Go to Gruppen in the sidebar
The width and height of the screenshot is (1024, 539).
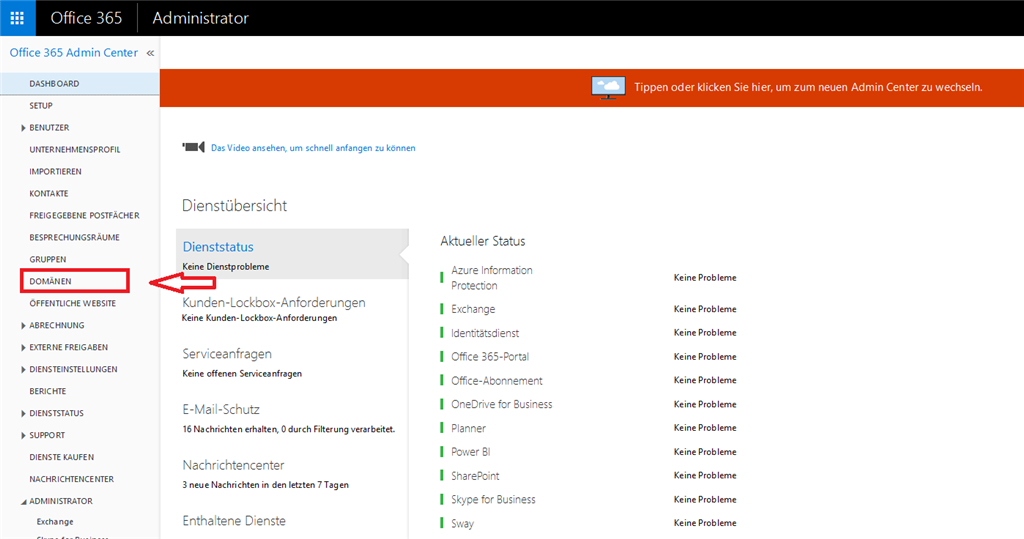tap(48, 259)
